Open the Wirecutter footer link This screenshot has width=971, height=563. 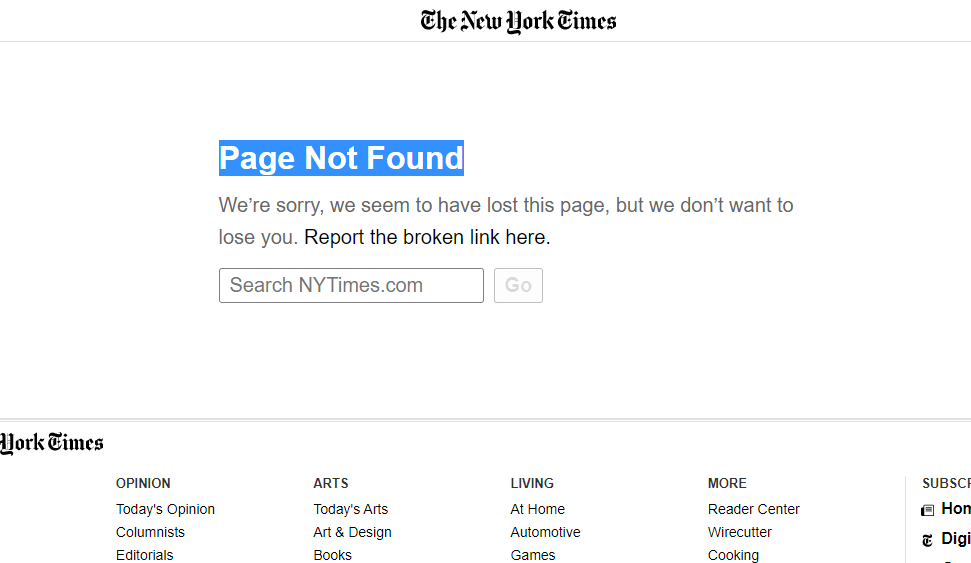tap(740, 532)
